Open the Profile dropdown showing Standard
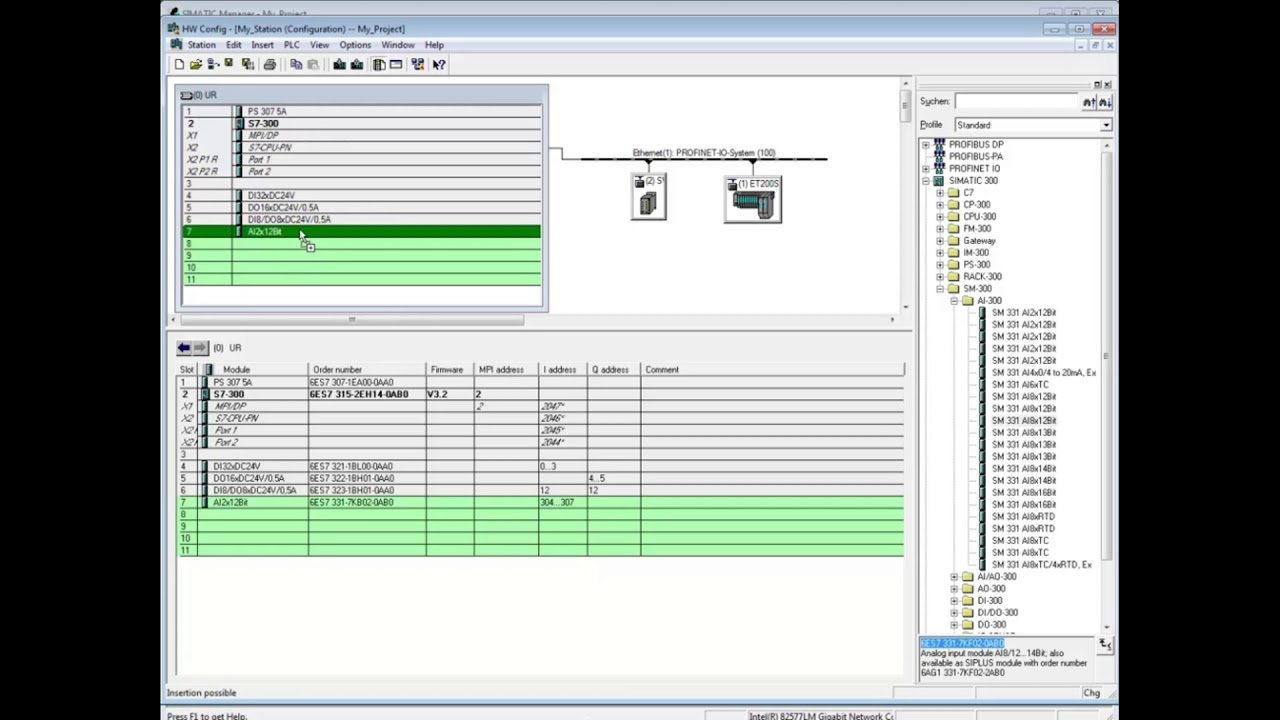This screenshot has width=1280, height=720. click(1106, 125)
